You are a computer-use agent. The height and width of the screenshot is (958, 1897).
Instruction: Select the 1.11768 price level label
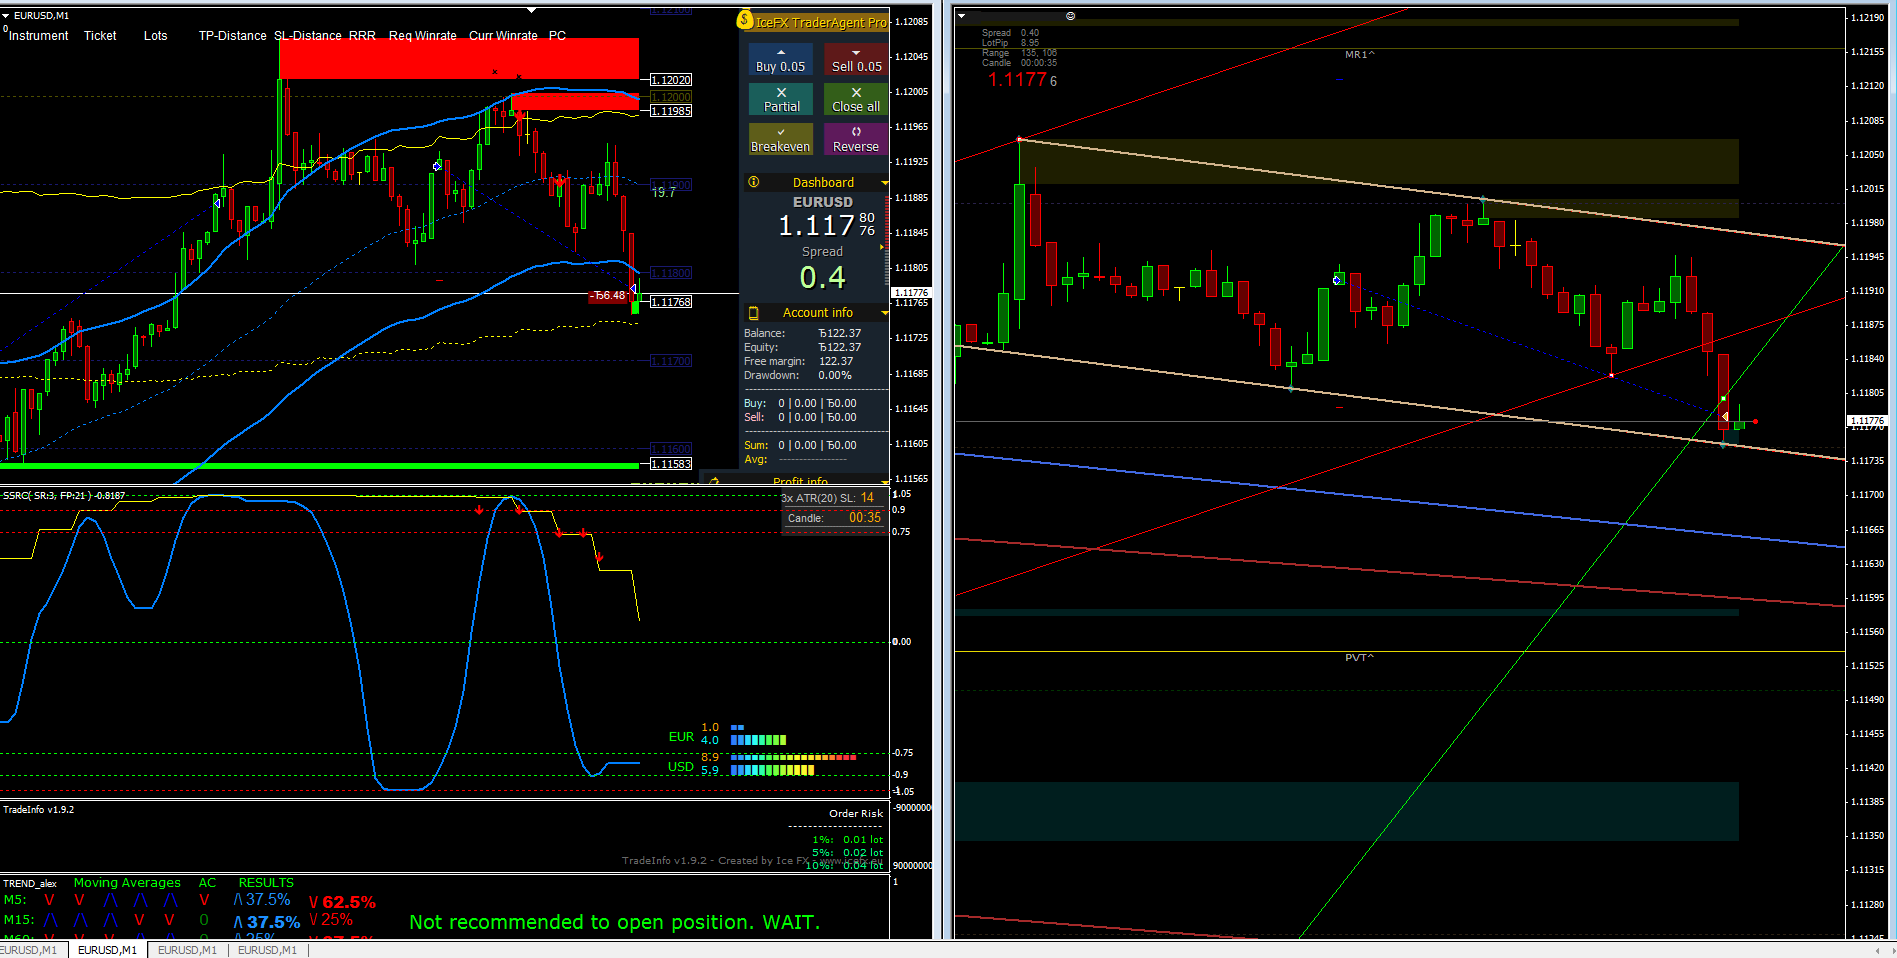(671, 302)
